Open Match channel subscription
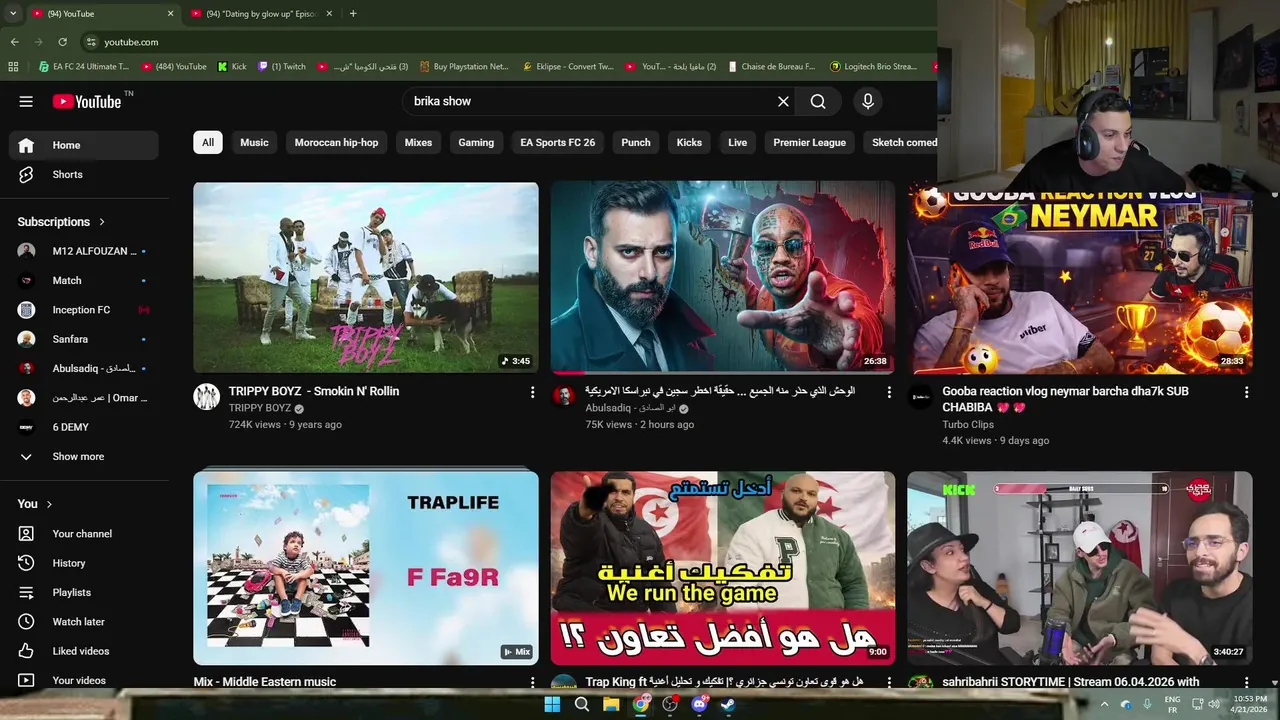 (x=83, y=281)
